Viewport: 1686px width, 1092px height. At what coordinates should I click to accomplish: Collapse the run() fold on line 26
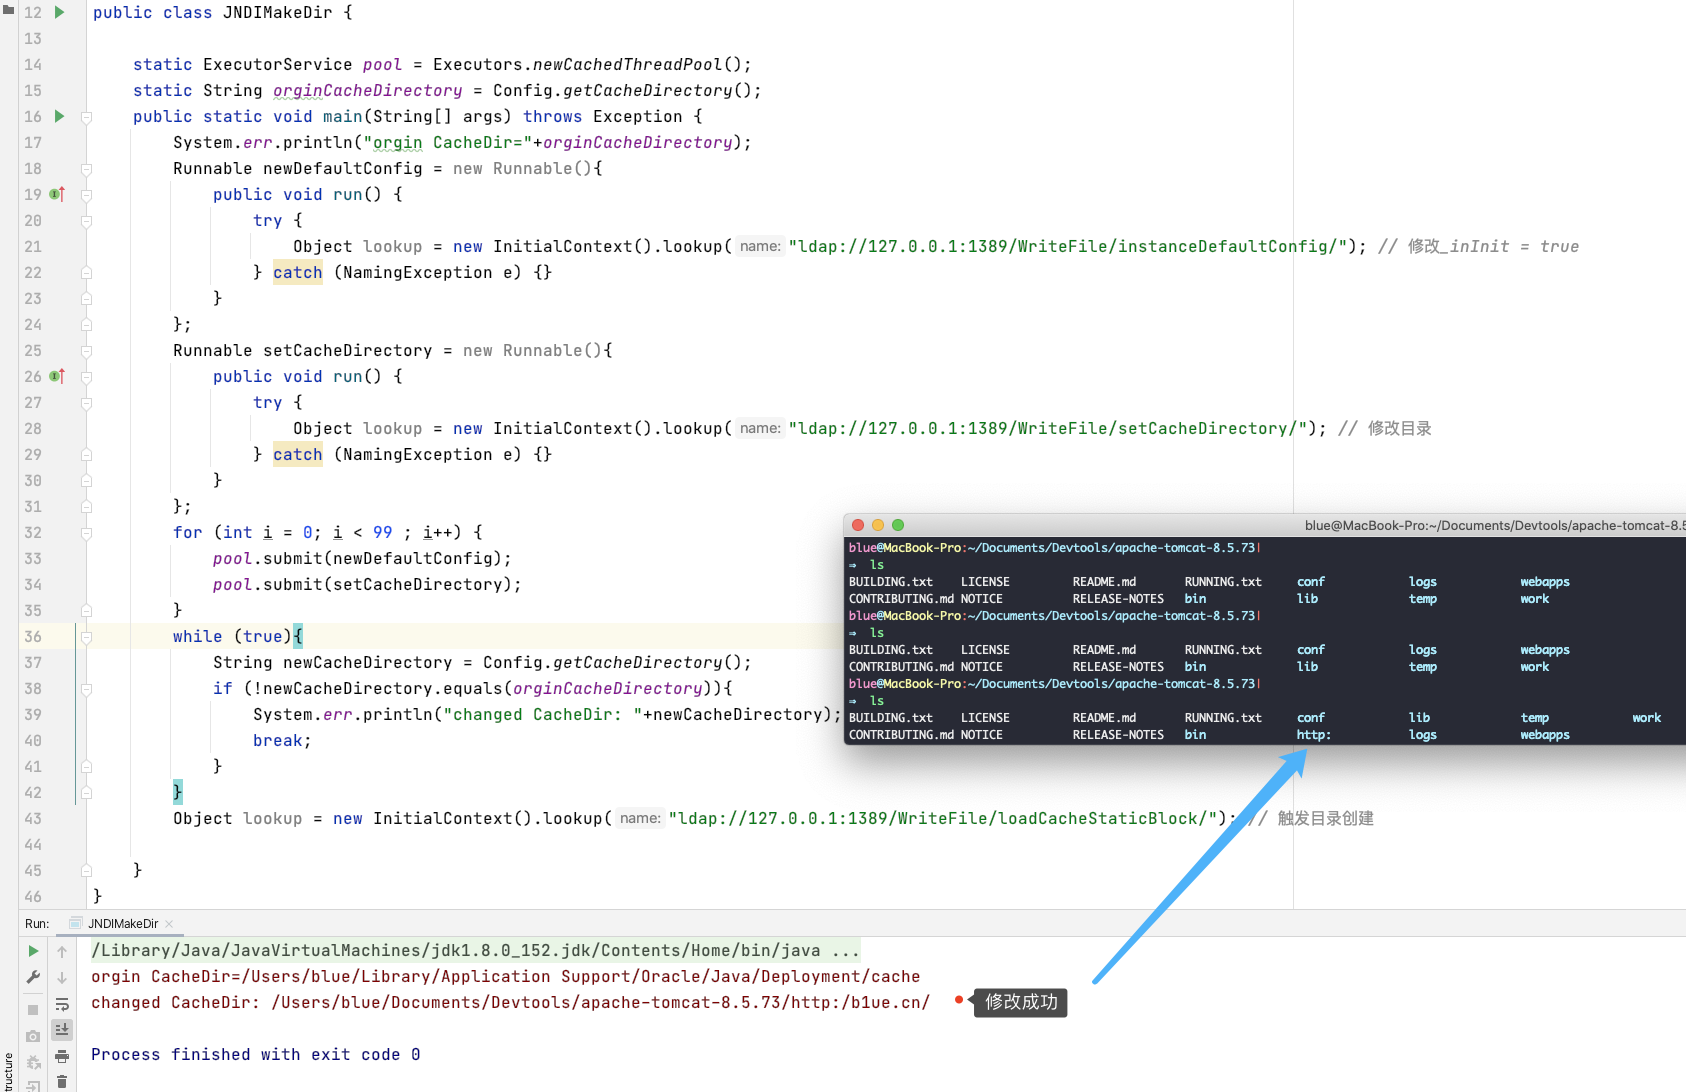[87, 377]
